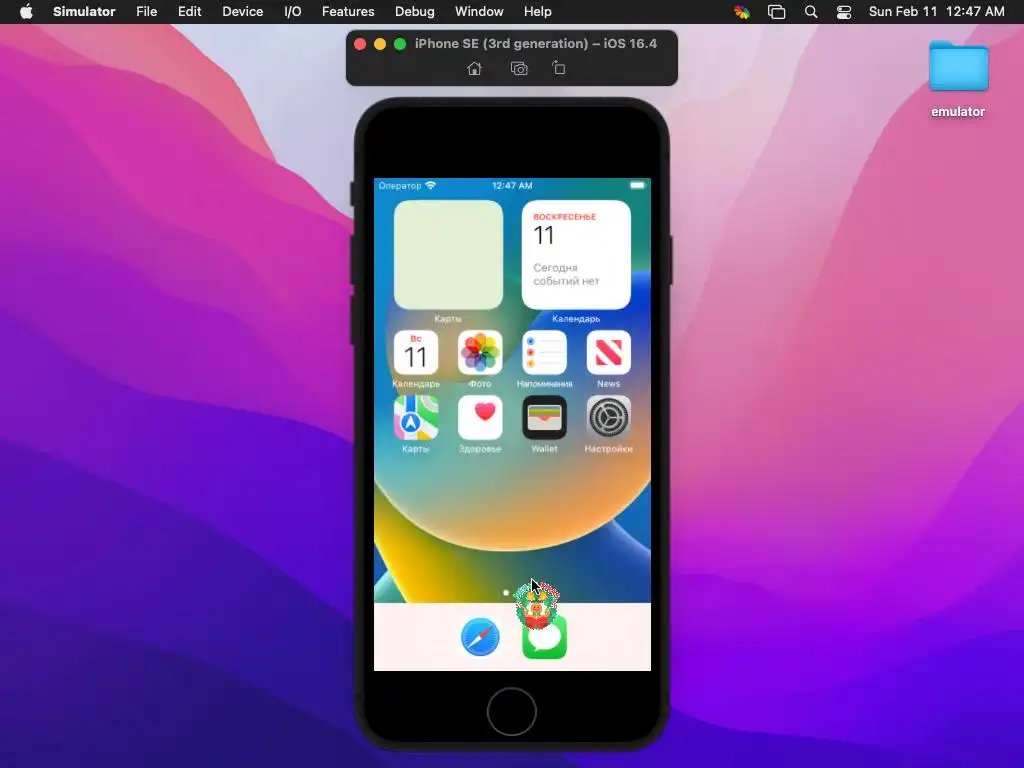
Task: Open the Simulator menu
Action: (84, 12)
